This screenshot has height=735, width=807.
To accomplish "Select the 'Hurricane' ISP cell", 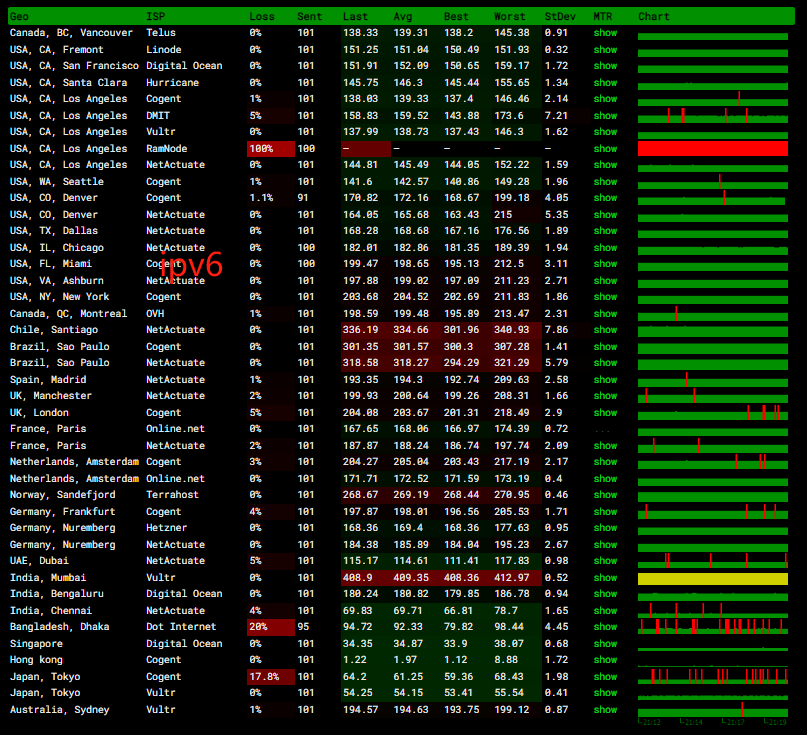I will tap(172, 83).
